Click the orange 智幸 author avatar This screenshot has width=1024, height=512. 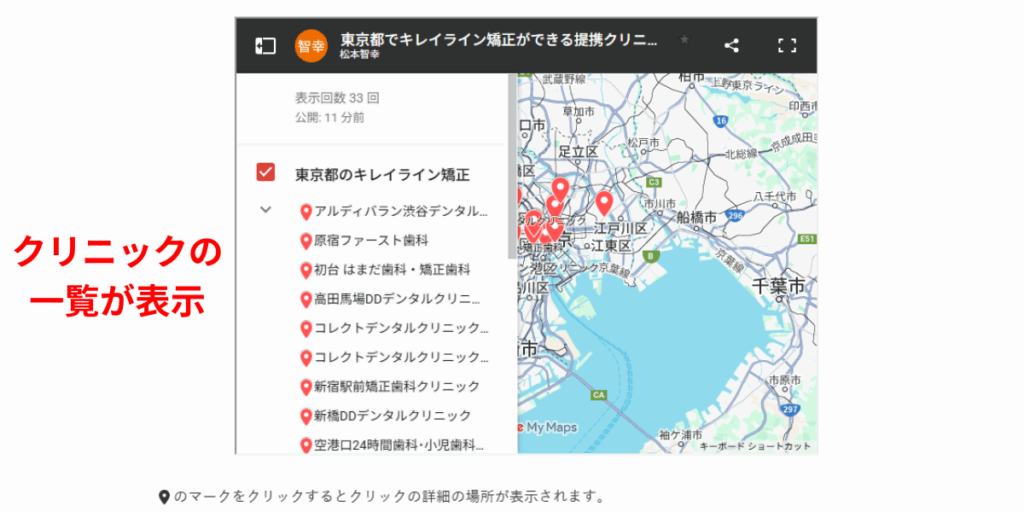312,46
